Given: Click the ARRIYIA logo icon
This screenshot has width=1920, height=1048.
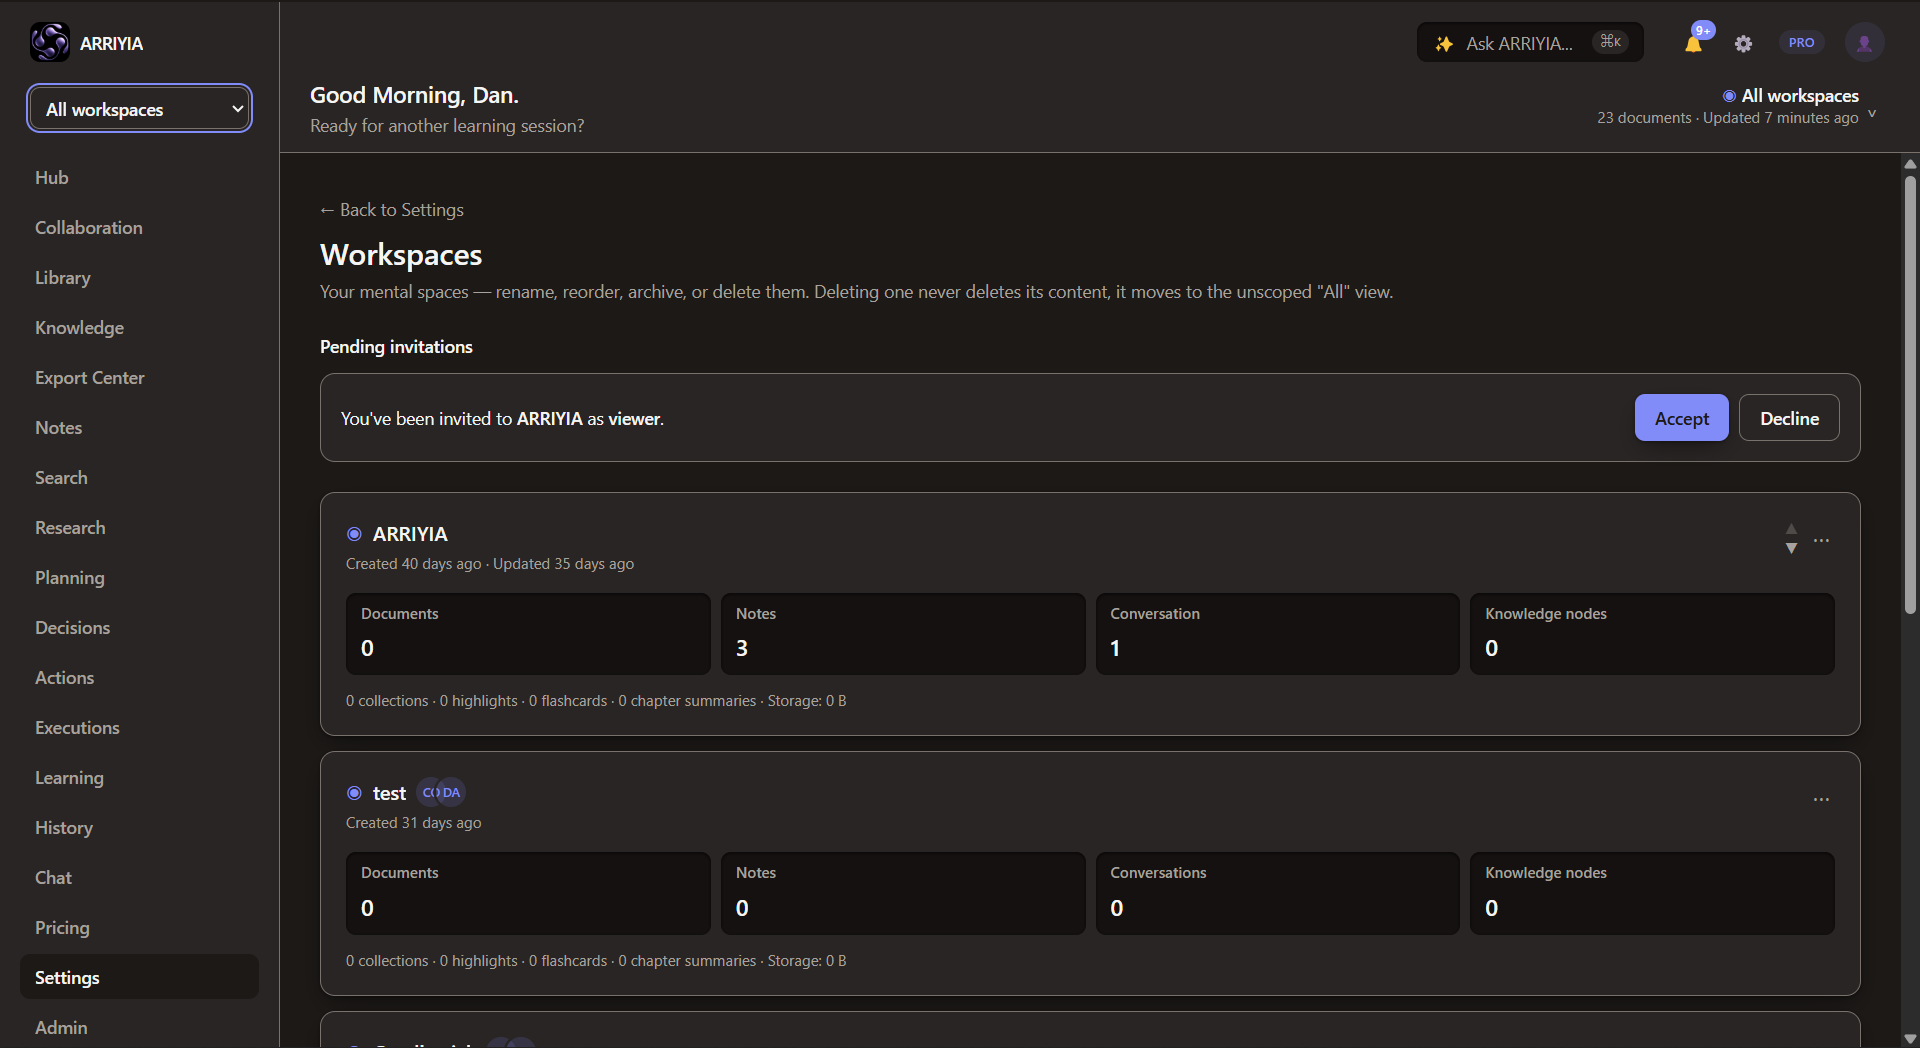Looking at the screenshot, I should [x=49, y=42].
